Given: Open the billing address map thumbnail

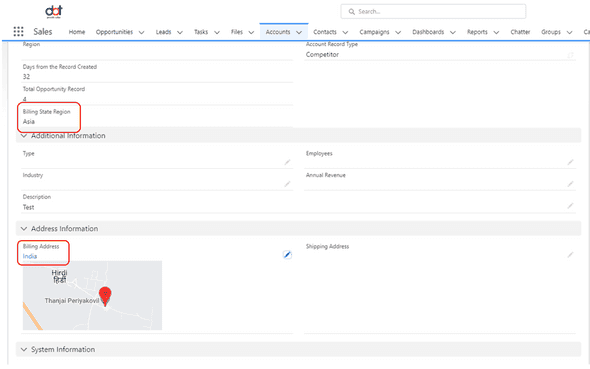Looking at the screenshot, I should (x=92, y=295).
